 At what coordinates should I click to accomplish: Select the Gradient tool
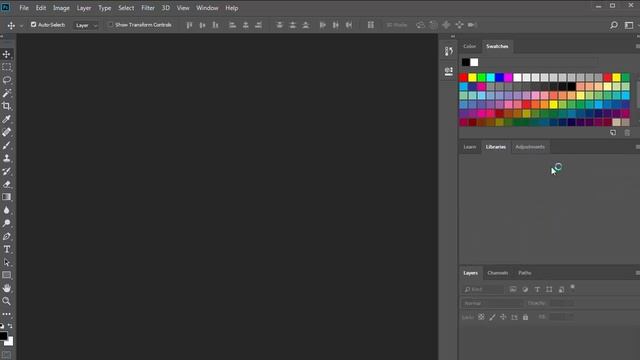click(x=7, y=197)
